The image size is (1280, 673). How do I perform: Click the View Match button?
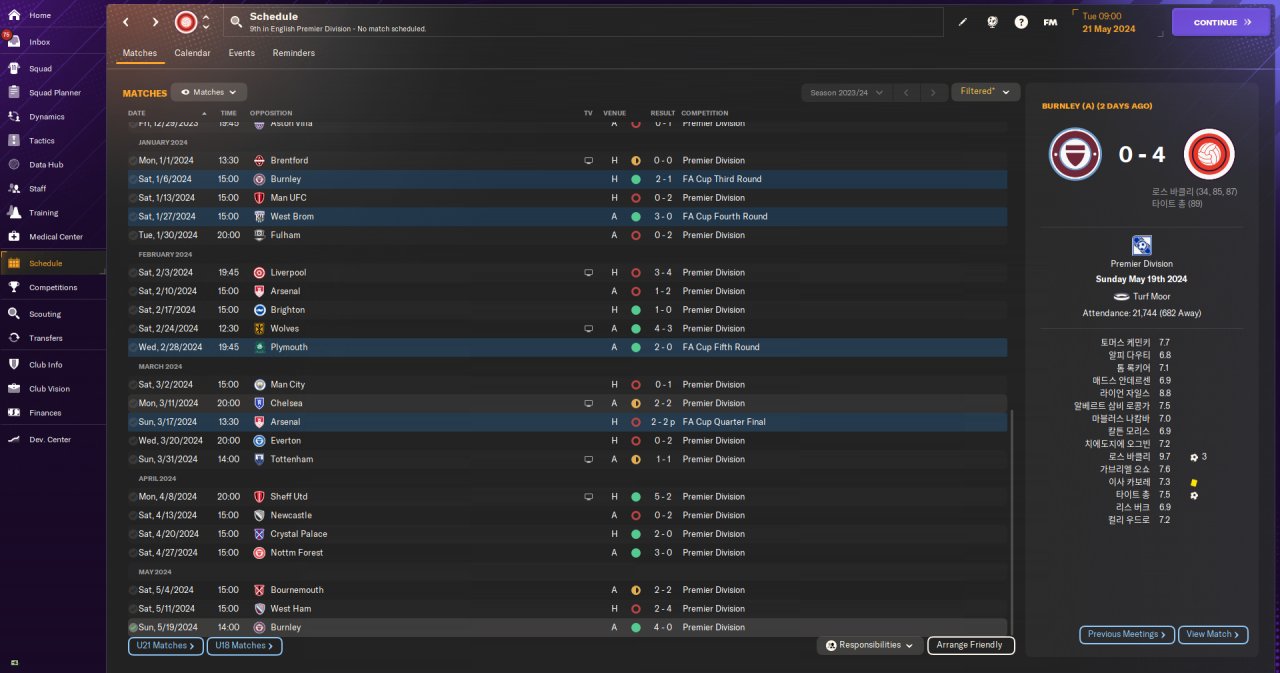point(1213,634)
